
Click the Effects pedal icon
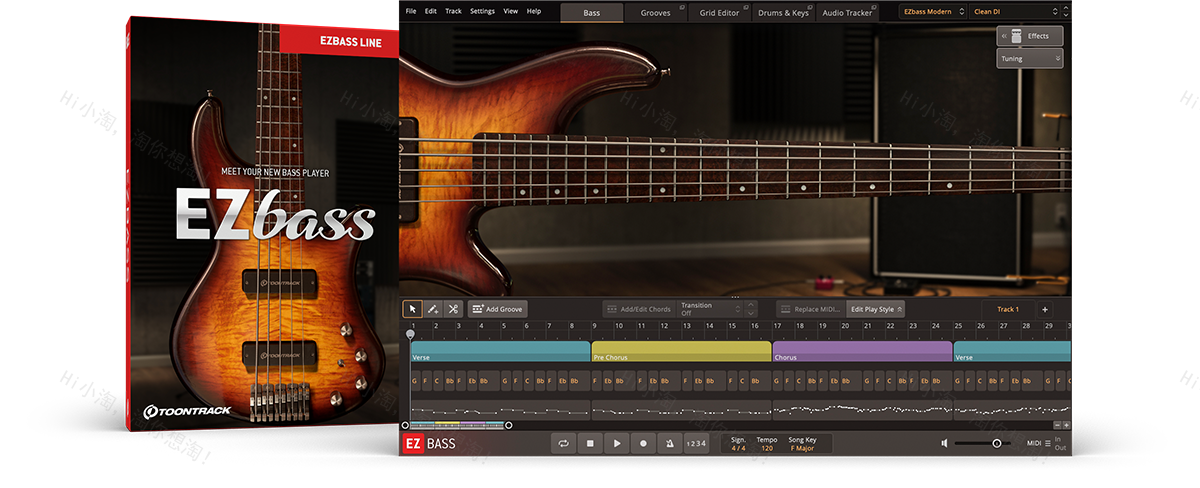click(1016, 36)
